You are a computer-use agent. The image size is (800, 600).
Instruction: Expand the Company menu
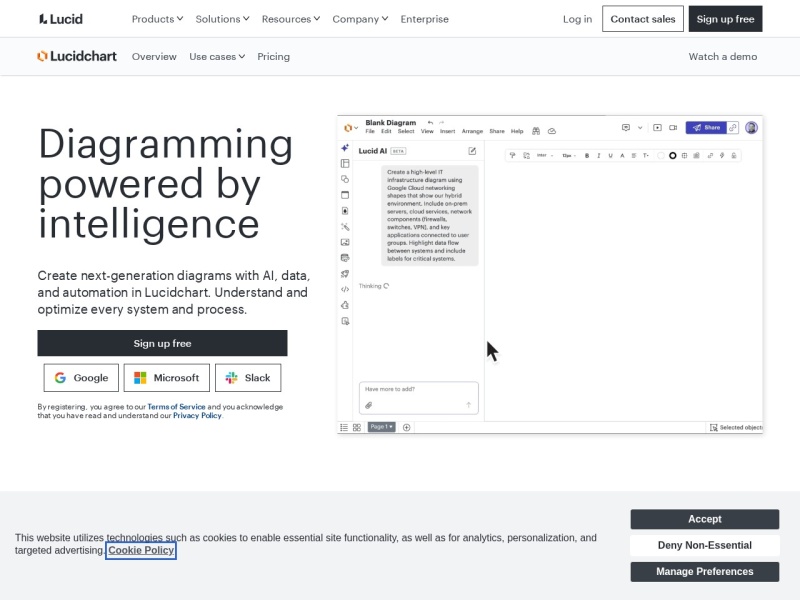pos(360,19)
